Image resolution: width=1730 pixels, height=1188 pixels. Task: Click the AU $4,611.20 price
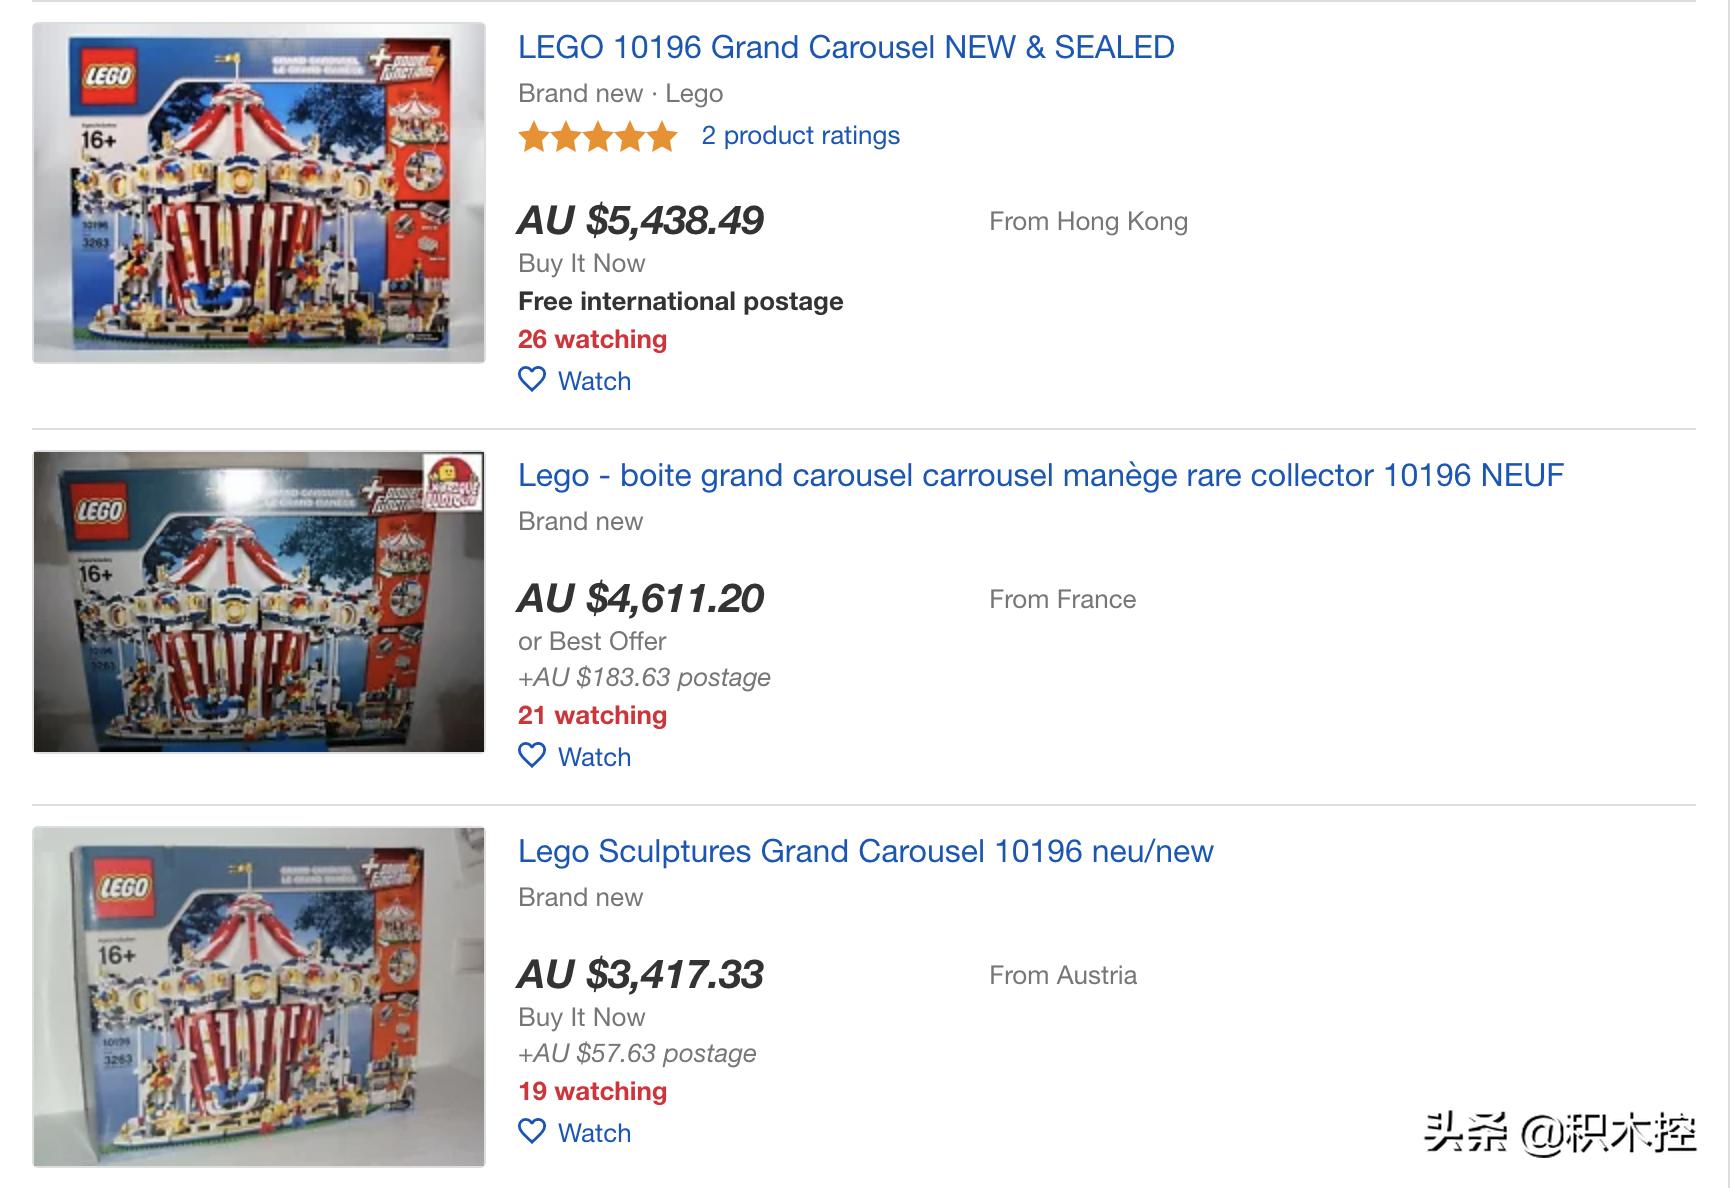(640, 599)
